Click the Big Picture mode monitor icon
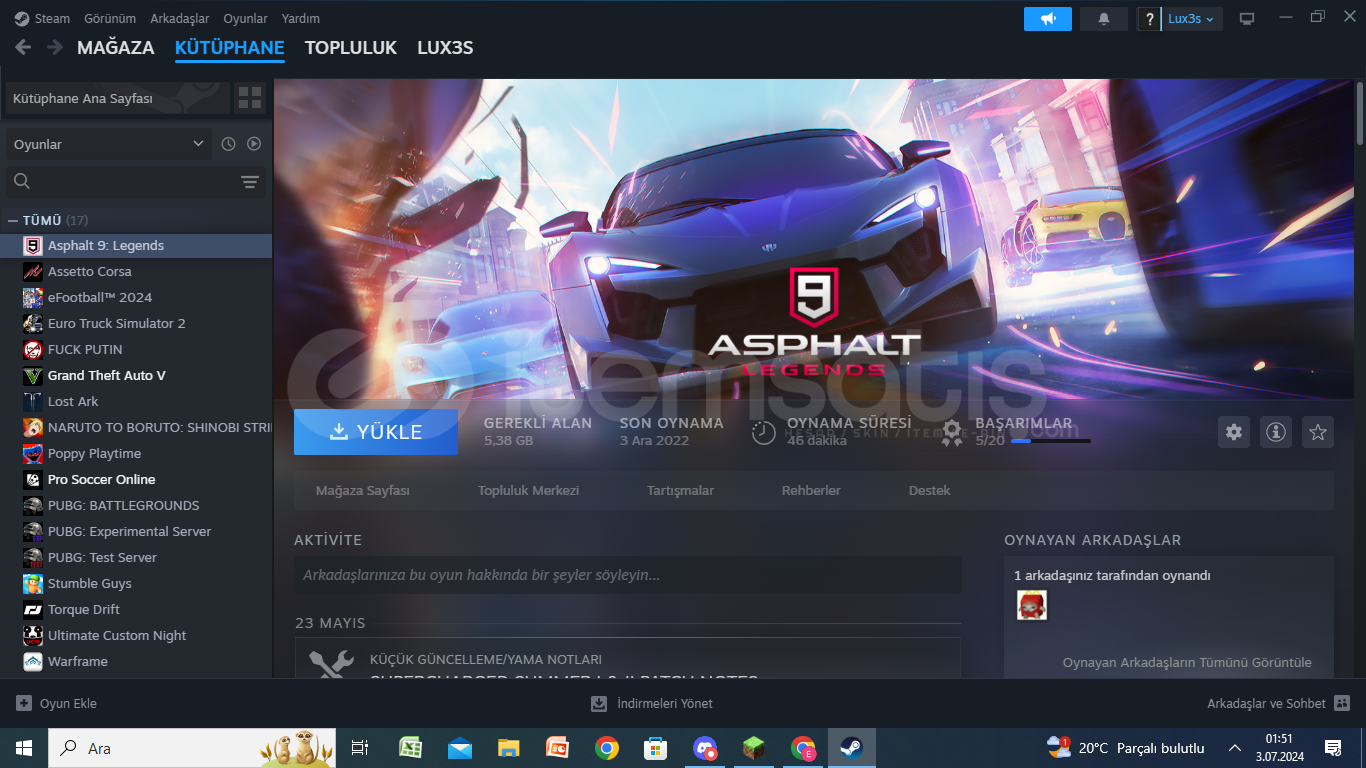 [1247, 19]
